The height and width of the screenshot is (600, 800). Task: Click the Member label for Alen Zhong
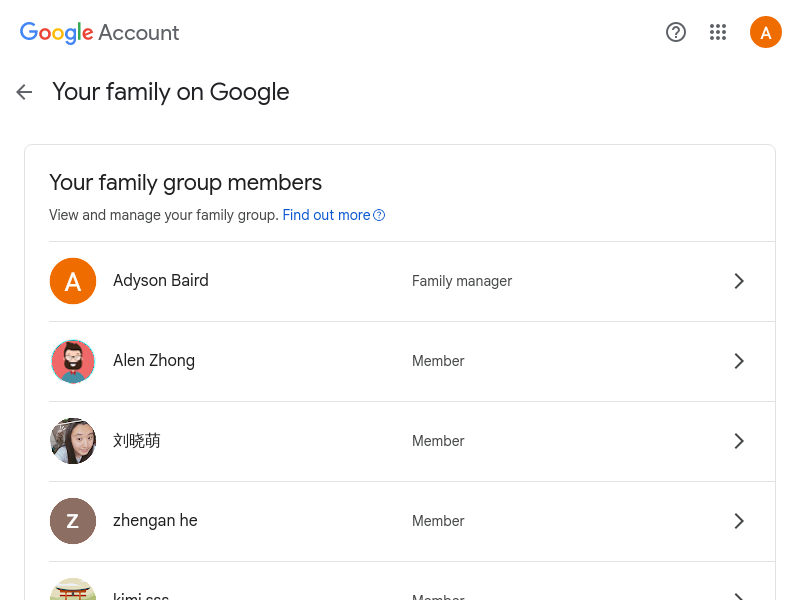(x=438, y=361)
